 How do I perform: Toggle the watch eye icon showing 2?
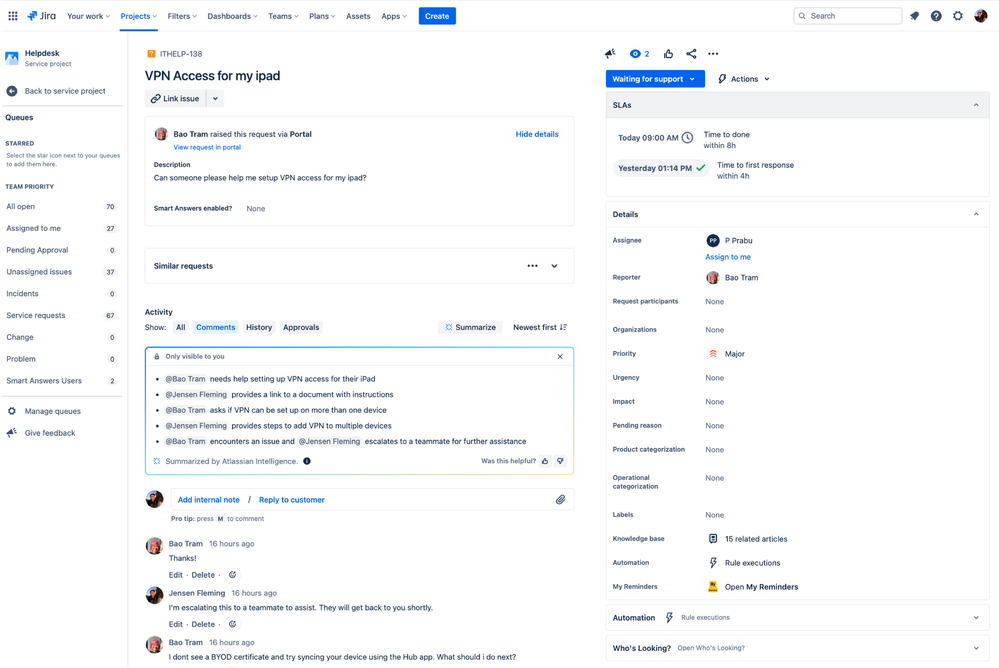click(639, 54)
